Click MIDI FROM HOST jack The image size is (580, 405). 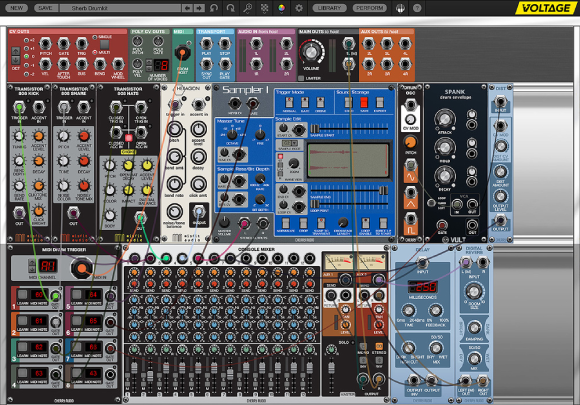tap(182, 53)
